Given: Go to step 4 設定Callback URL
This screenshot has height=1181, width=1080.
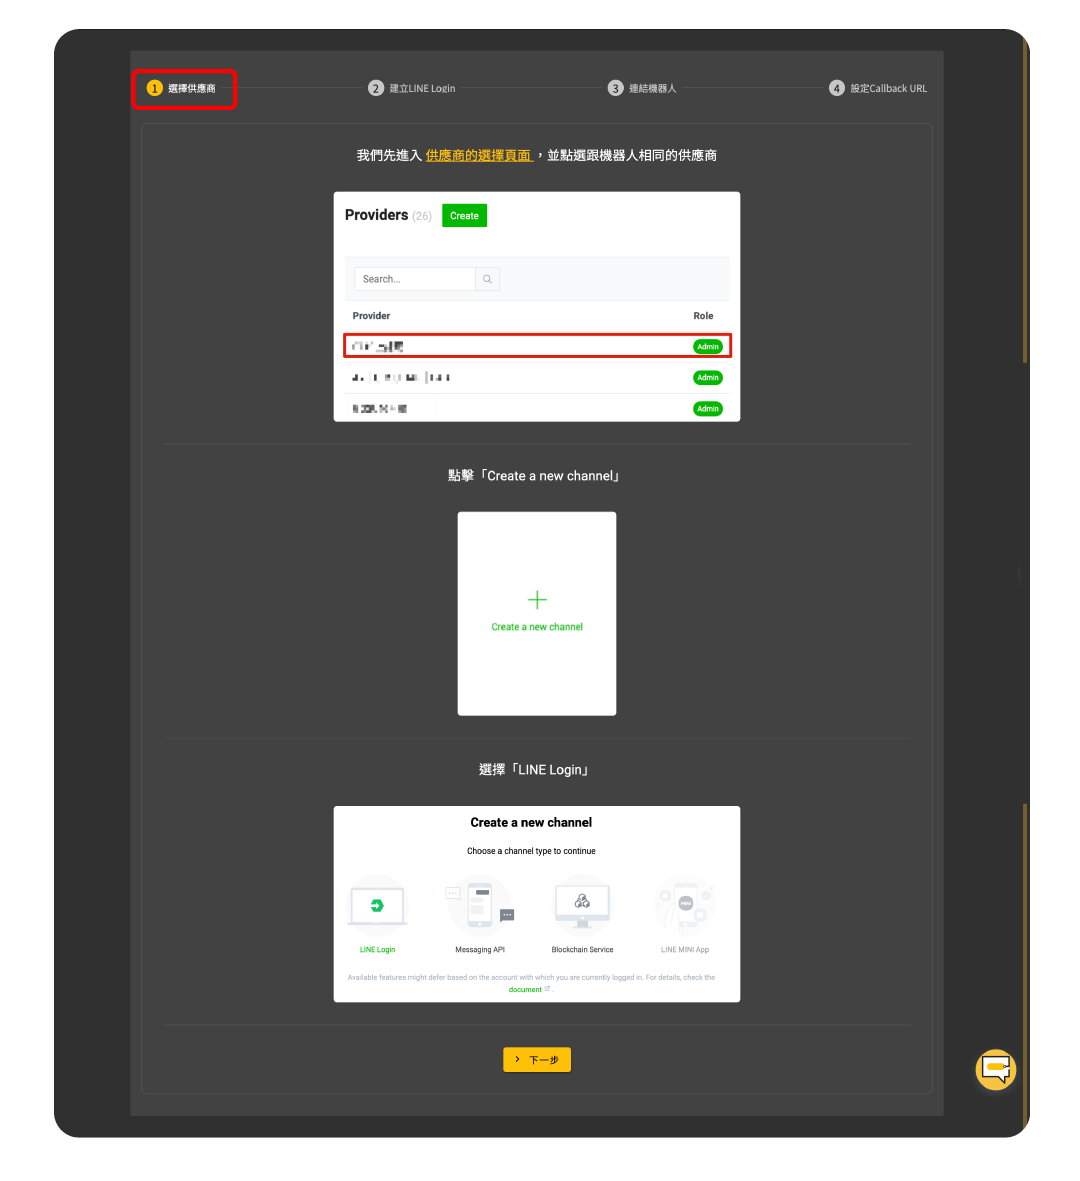Looking at the screenshot, I should point(878,89).
